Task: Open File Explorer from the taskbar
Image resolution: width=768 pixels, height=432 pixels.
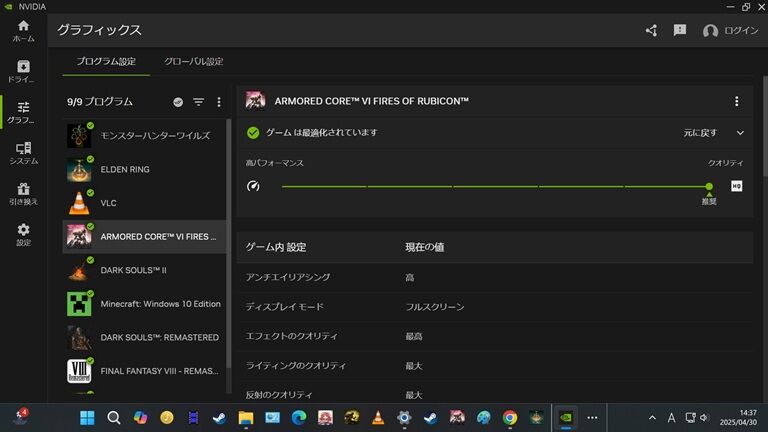Action: pos(246,418)
